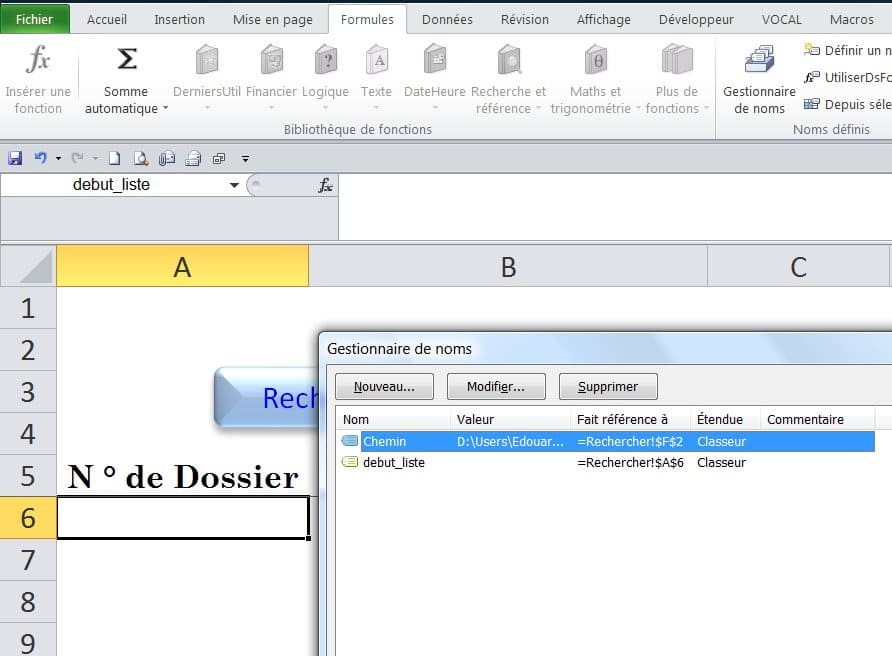Click the Définir un nom icon
Screen dimensions: 892x656
point(812,50)
